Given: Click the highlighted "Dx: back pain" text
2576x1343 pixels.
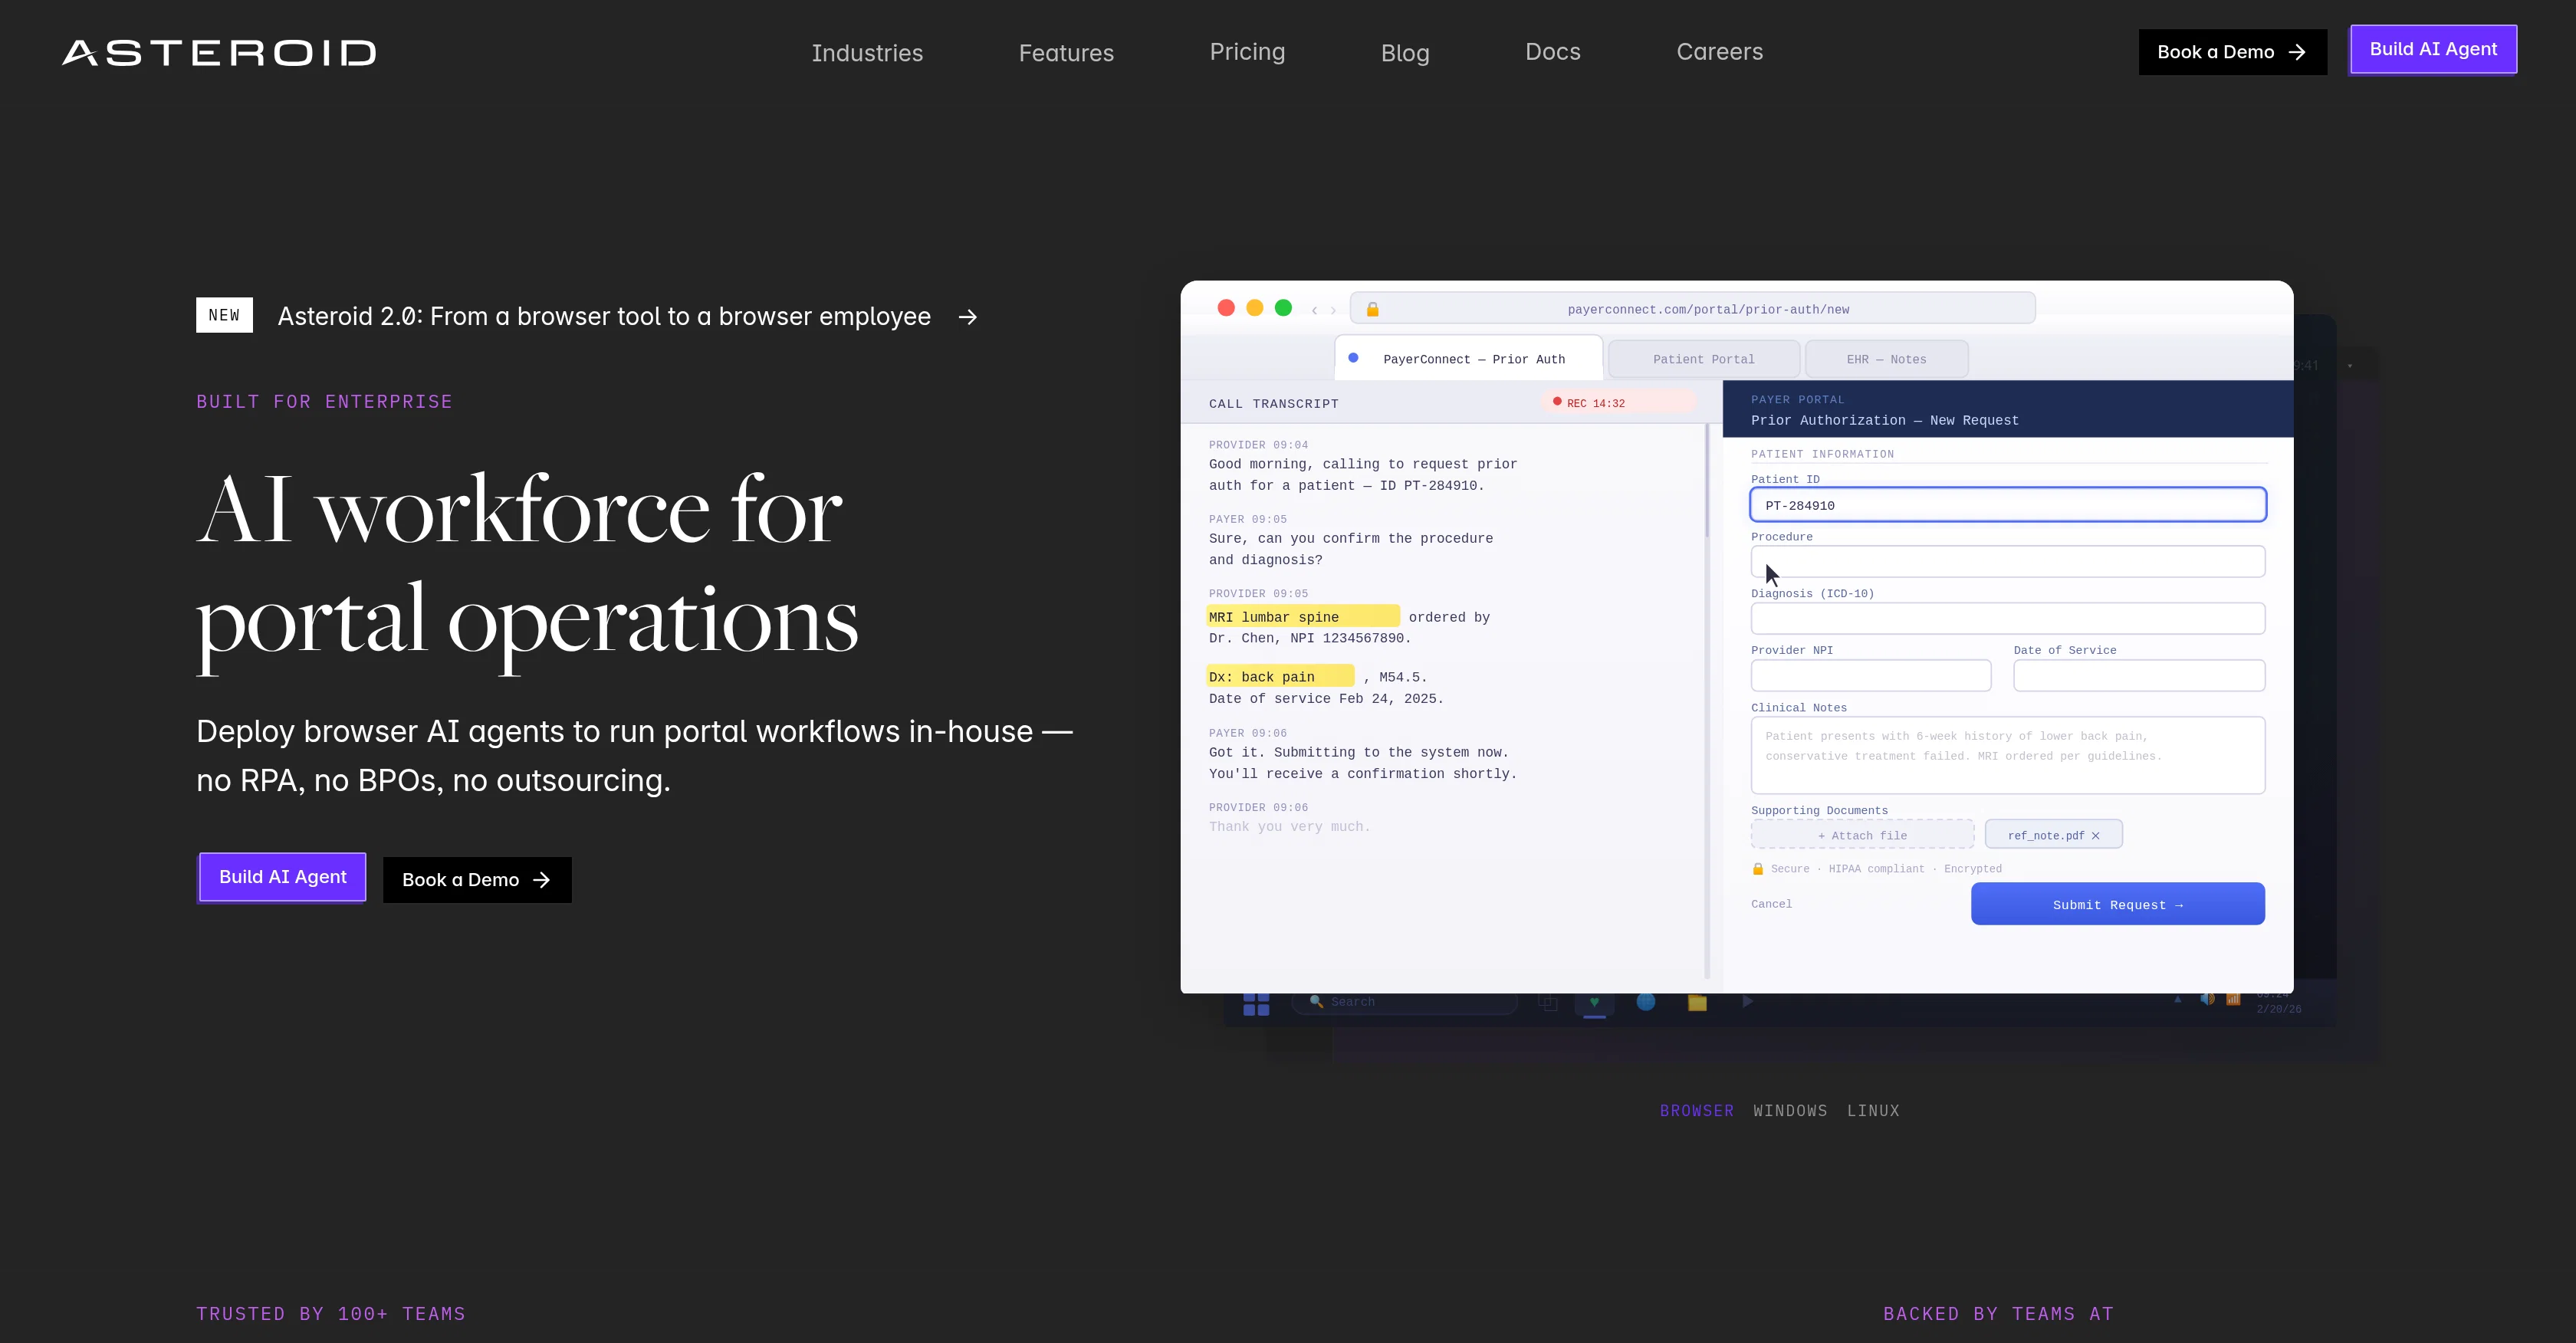Looking at the screenshot, I should (1280, 677).
